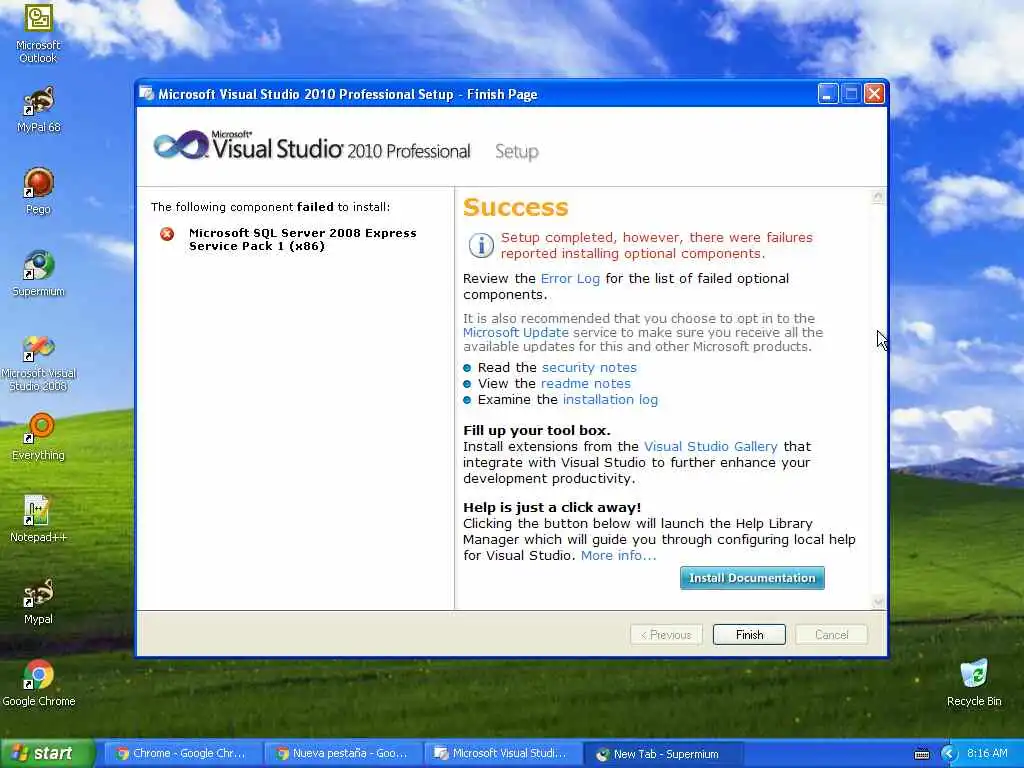Expand hidden tray icons arrow

[949, 754]
